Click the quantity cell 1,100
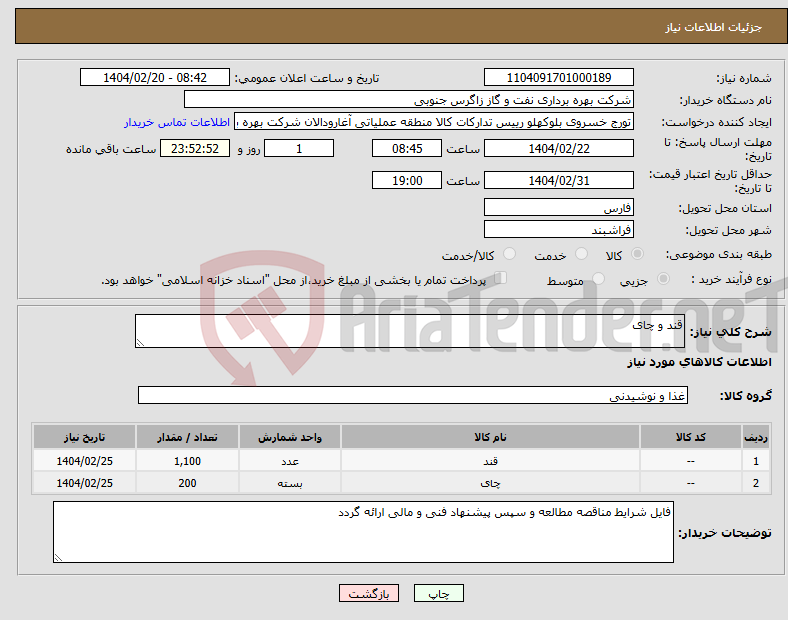The width and height of the screenshot is (788, 620). coord(187,461)
